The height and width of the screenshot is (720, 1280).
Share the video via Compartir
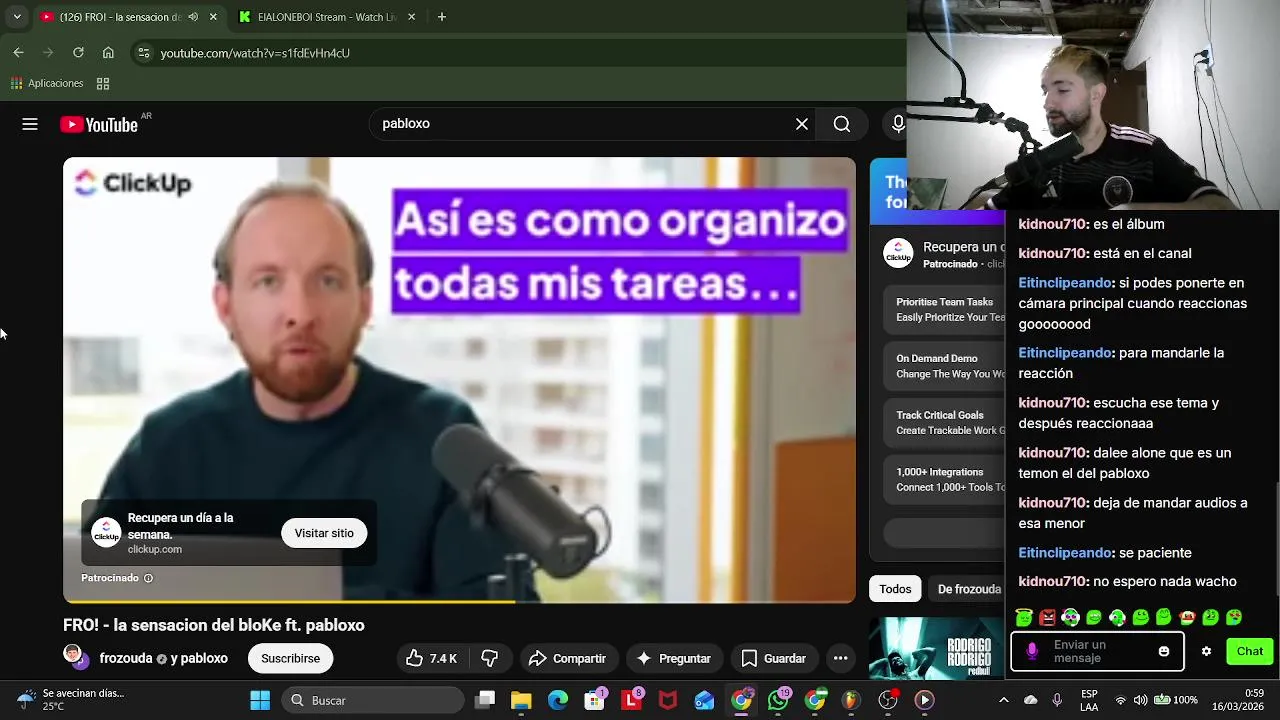(568, 658)
